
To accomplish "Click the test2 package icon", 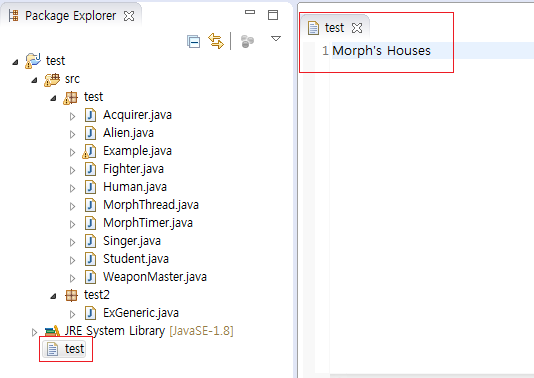I will point(71,295).
